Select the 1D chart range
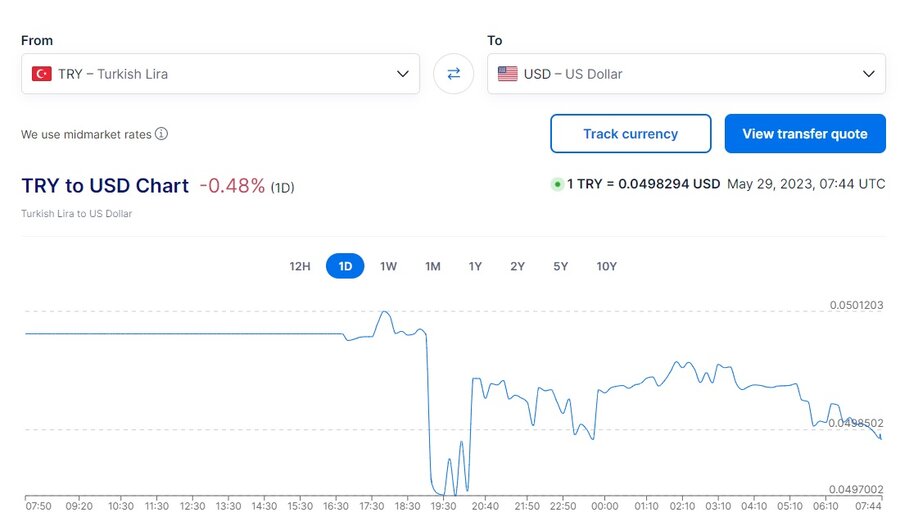The image size is (900, 526). 345,266
